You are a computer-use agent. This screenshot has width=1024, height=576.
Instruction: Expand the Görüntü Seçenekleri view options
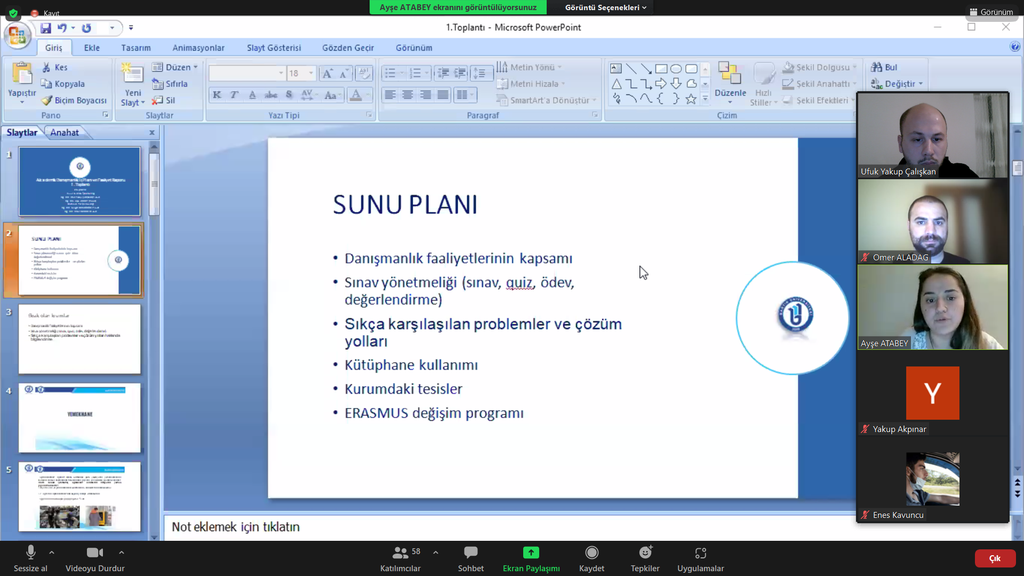(605, 7)
